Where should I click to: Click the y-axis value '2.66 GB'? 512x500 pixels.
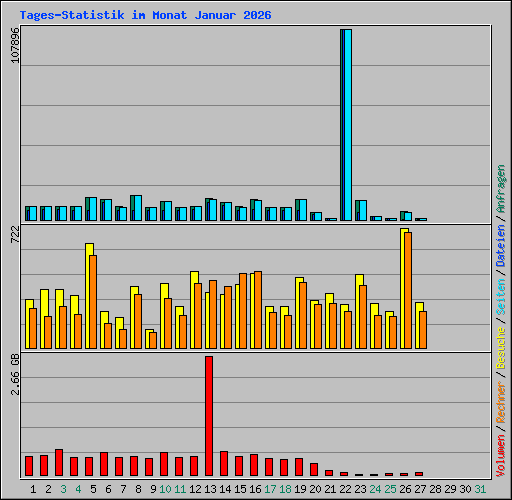tap(15, 375)
